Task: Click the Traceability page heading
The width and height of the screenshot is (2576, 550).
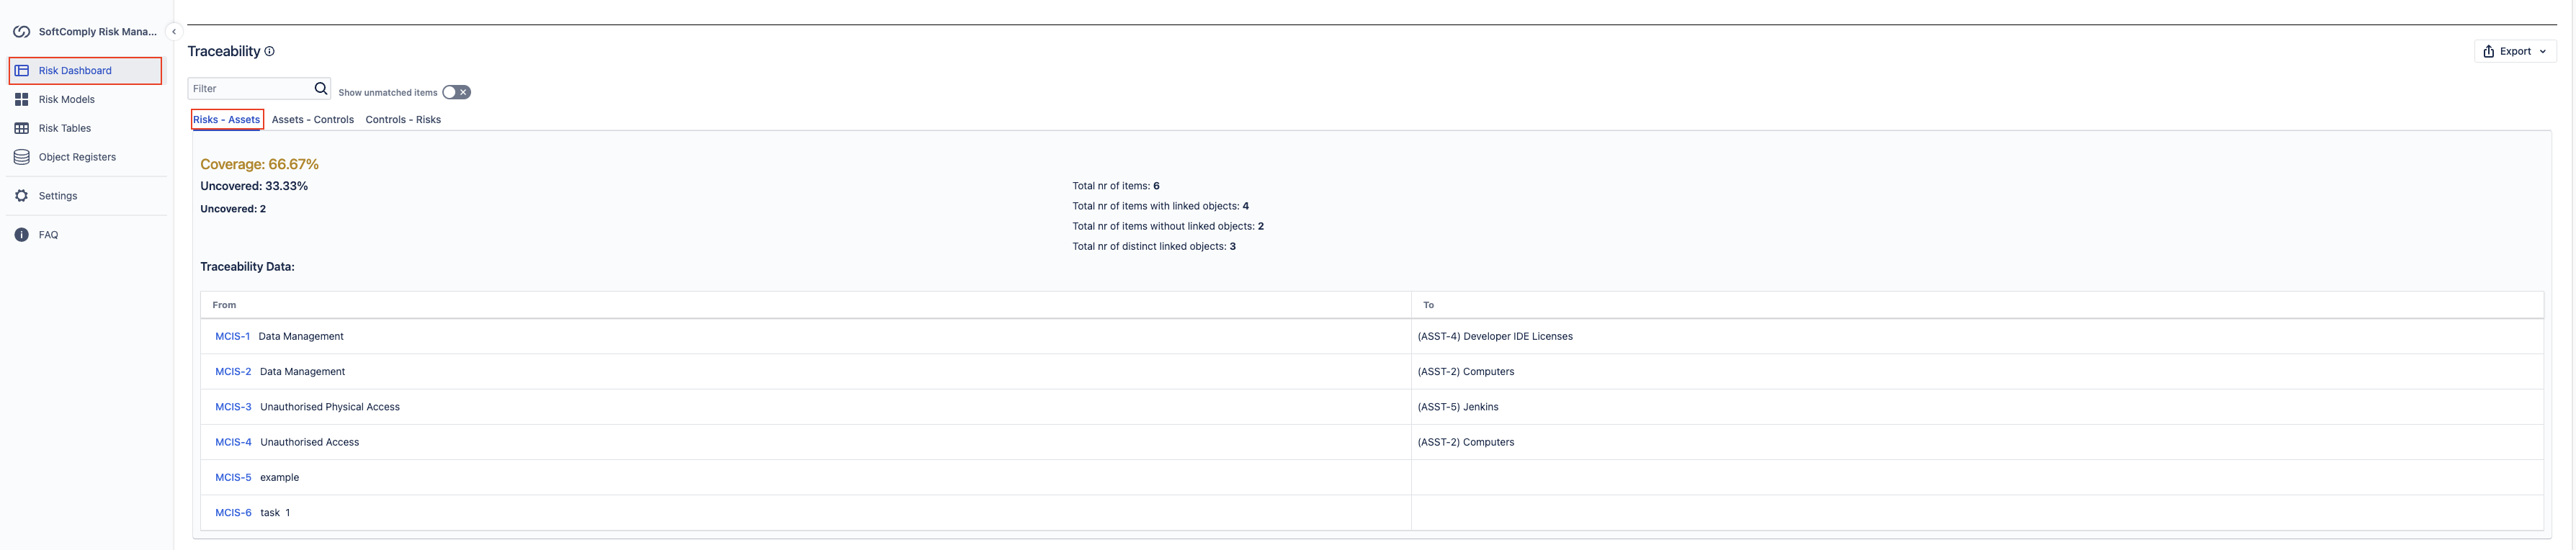Action: [224, 52]
